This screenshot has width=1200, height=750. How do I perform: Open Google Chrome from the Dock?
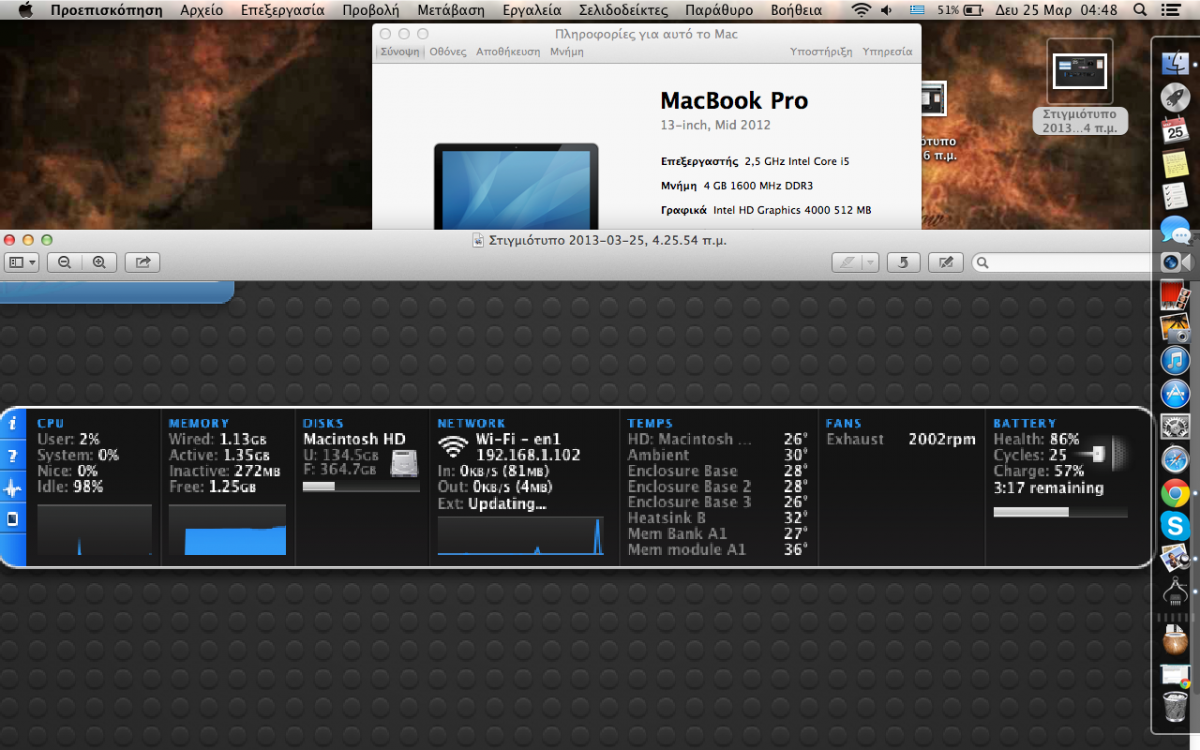1175,492
